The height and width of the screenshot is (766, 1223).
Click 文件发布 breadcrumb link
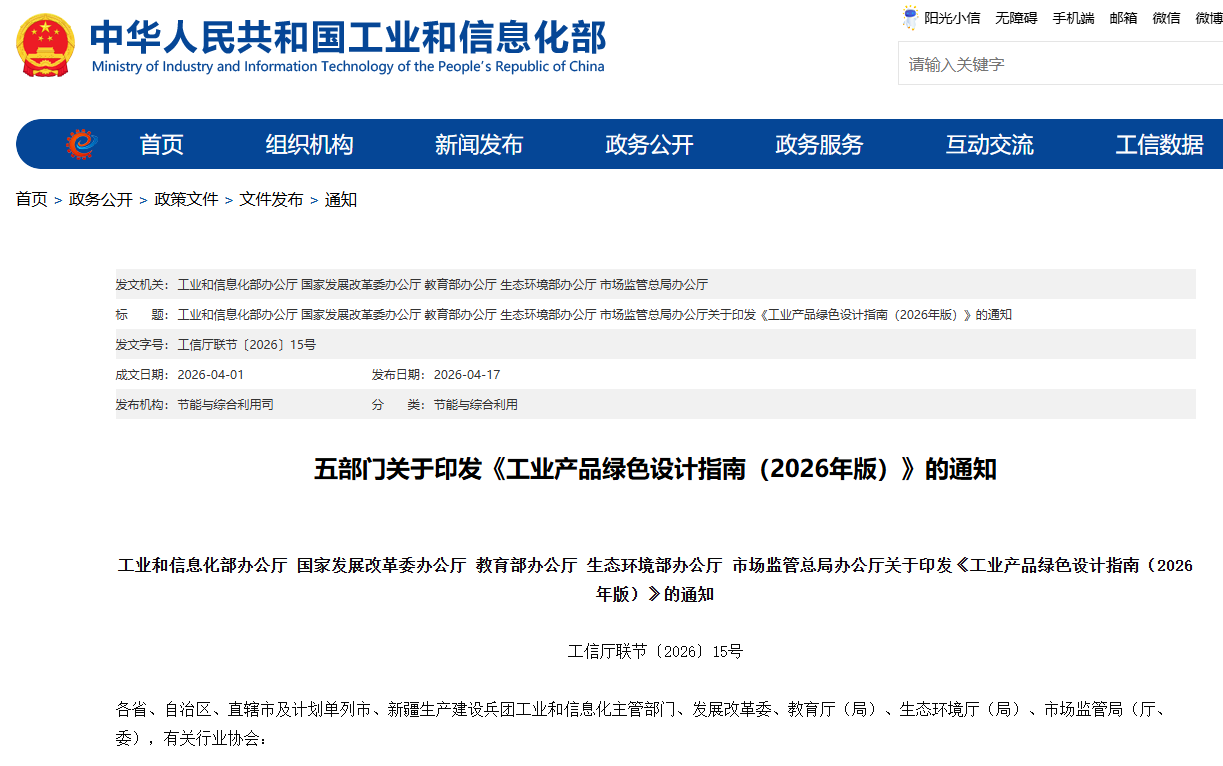tap(271, 200)
